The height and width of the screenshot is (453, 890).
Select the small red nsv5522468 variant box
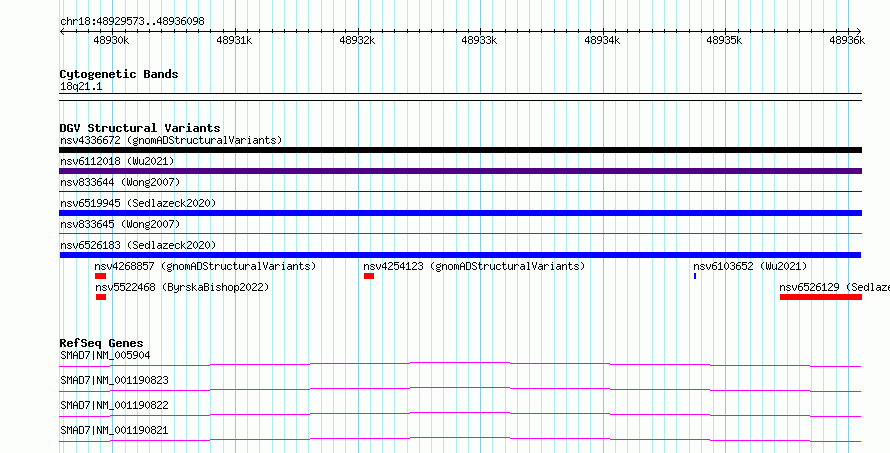pyautogui.click(x=101, y=297)
